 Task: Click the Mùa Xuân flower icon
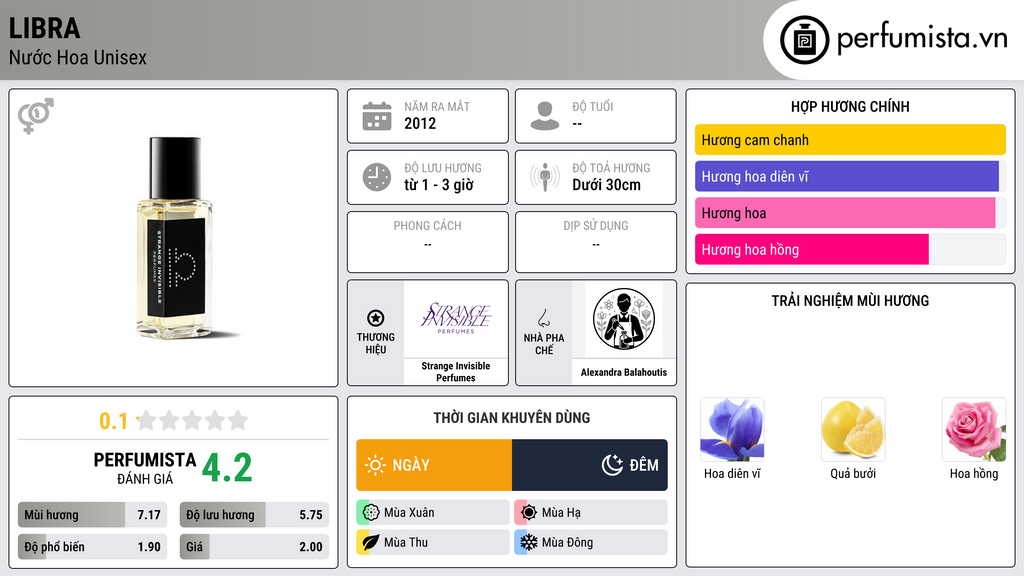click(x=371, y=512)
